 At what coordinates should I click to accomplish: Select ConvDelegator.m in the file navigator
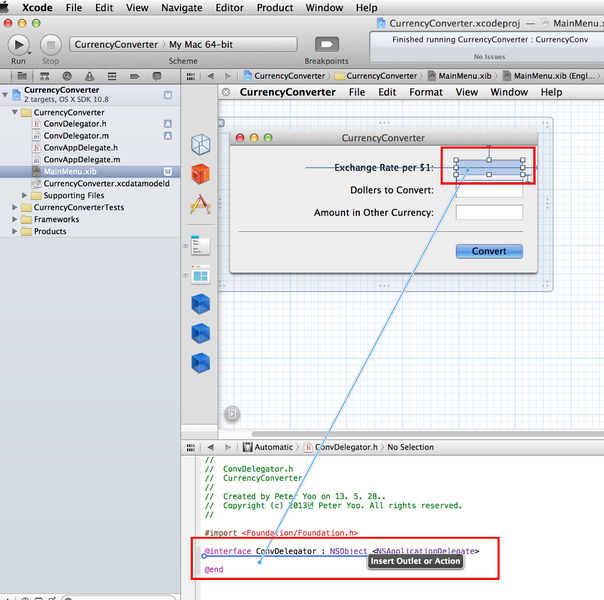pyautogui.click(x=76, y=136)
